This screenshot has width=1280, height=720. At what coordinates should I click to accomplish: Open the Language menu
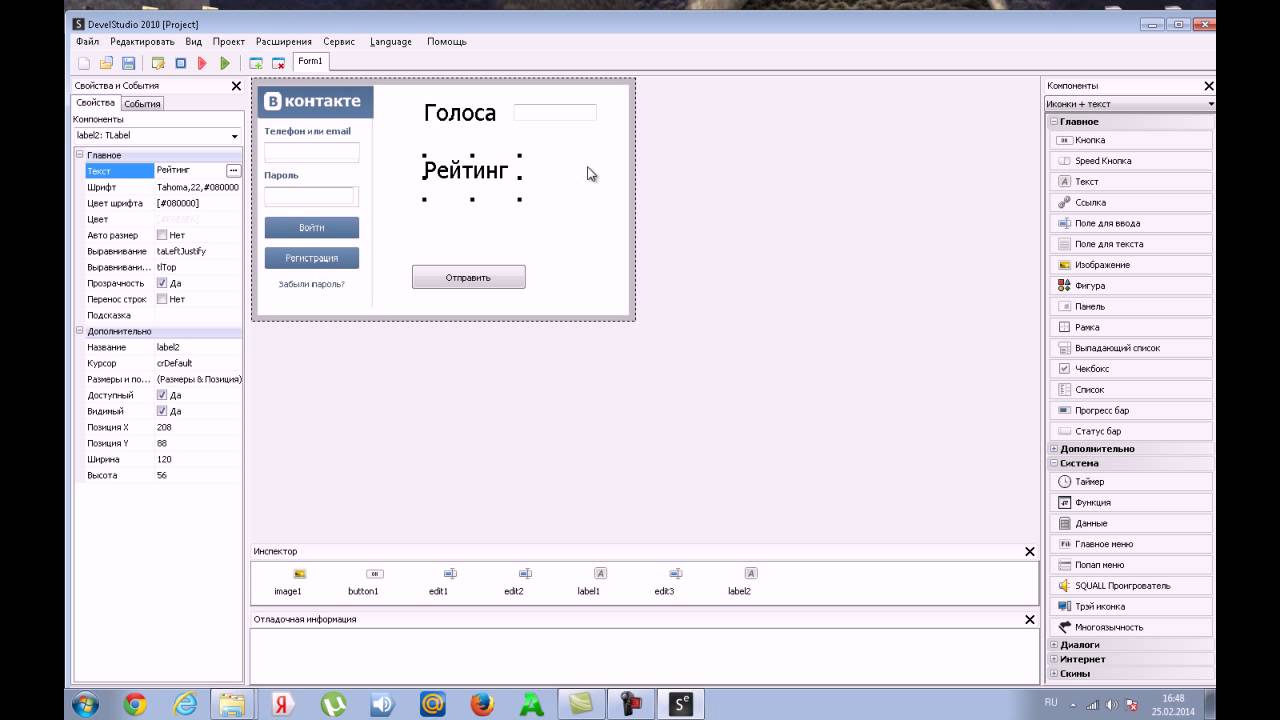pos(390,42)
